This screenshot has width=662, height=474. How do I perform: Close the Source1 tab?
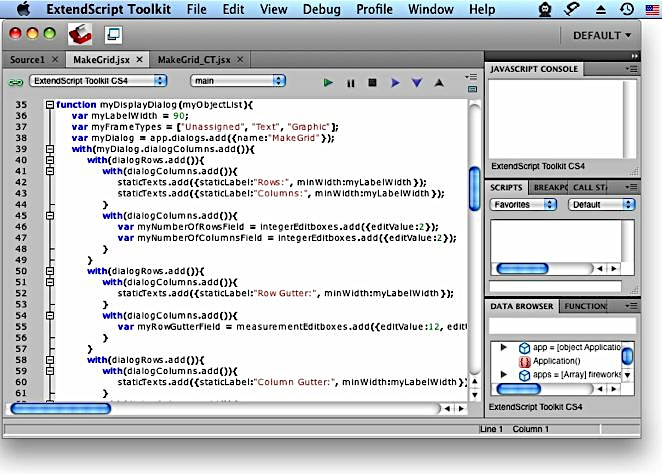click(x=55, y=60)
